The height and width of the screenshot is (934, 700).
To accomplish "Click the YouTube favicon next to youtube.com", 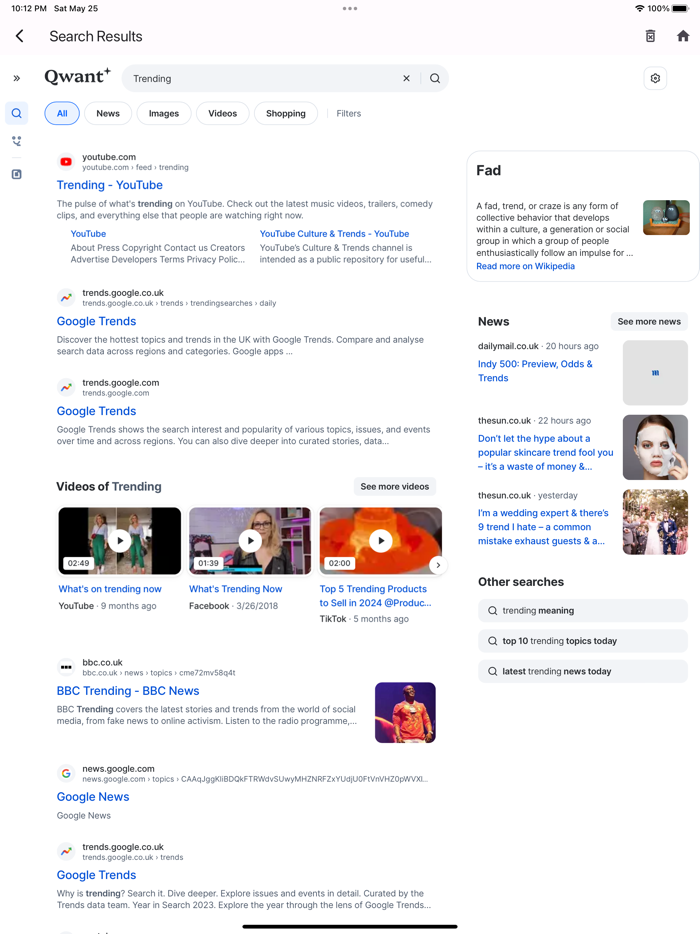I will pos(66,161).
